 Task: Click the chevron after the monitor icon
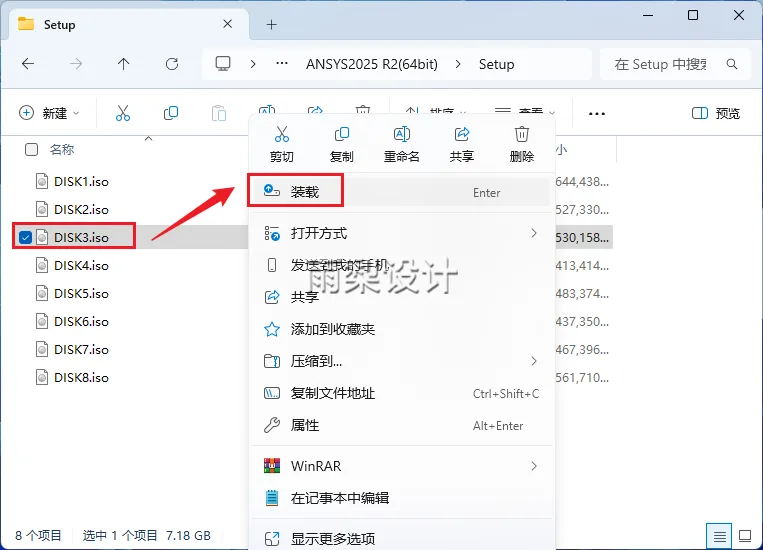click(253, 64)
